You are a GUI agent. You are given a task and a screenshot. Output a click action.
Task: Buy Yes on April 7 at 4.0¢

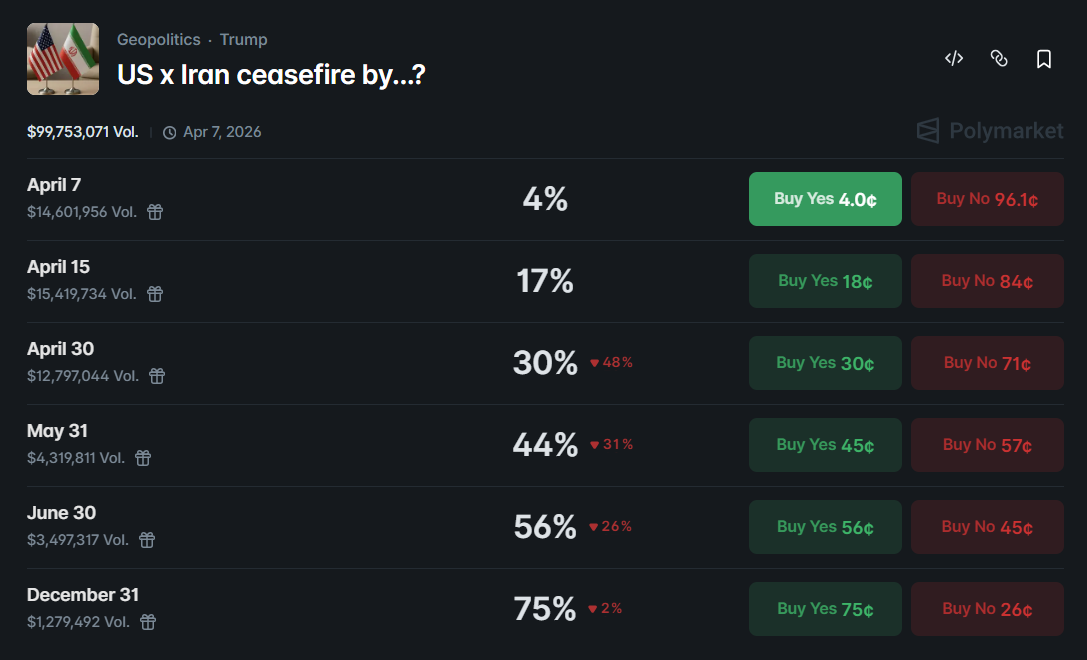(825, 199)
